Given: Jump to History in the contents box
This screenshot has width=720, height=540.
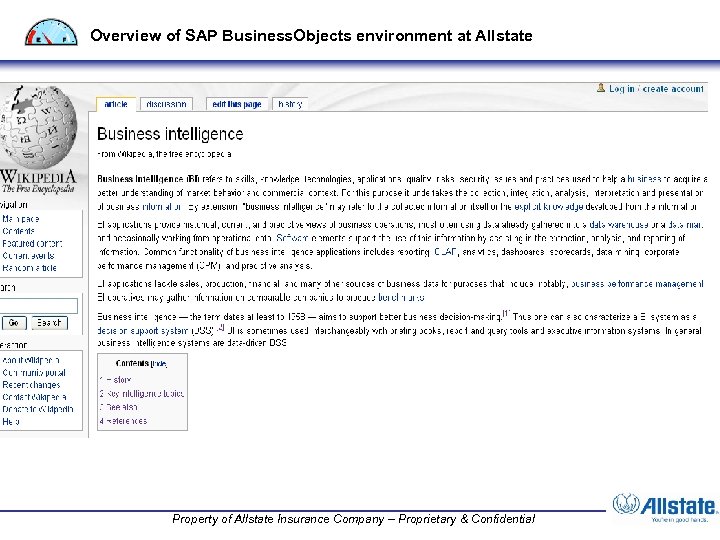Looking at the screenshot, I should point(116,380).
